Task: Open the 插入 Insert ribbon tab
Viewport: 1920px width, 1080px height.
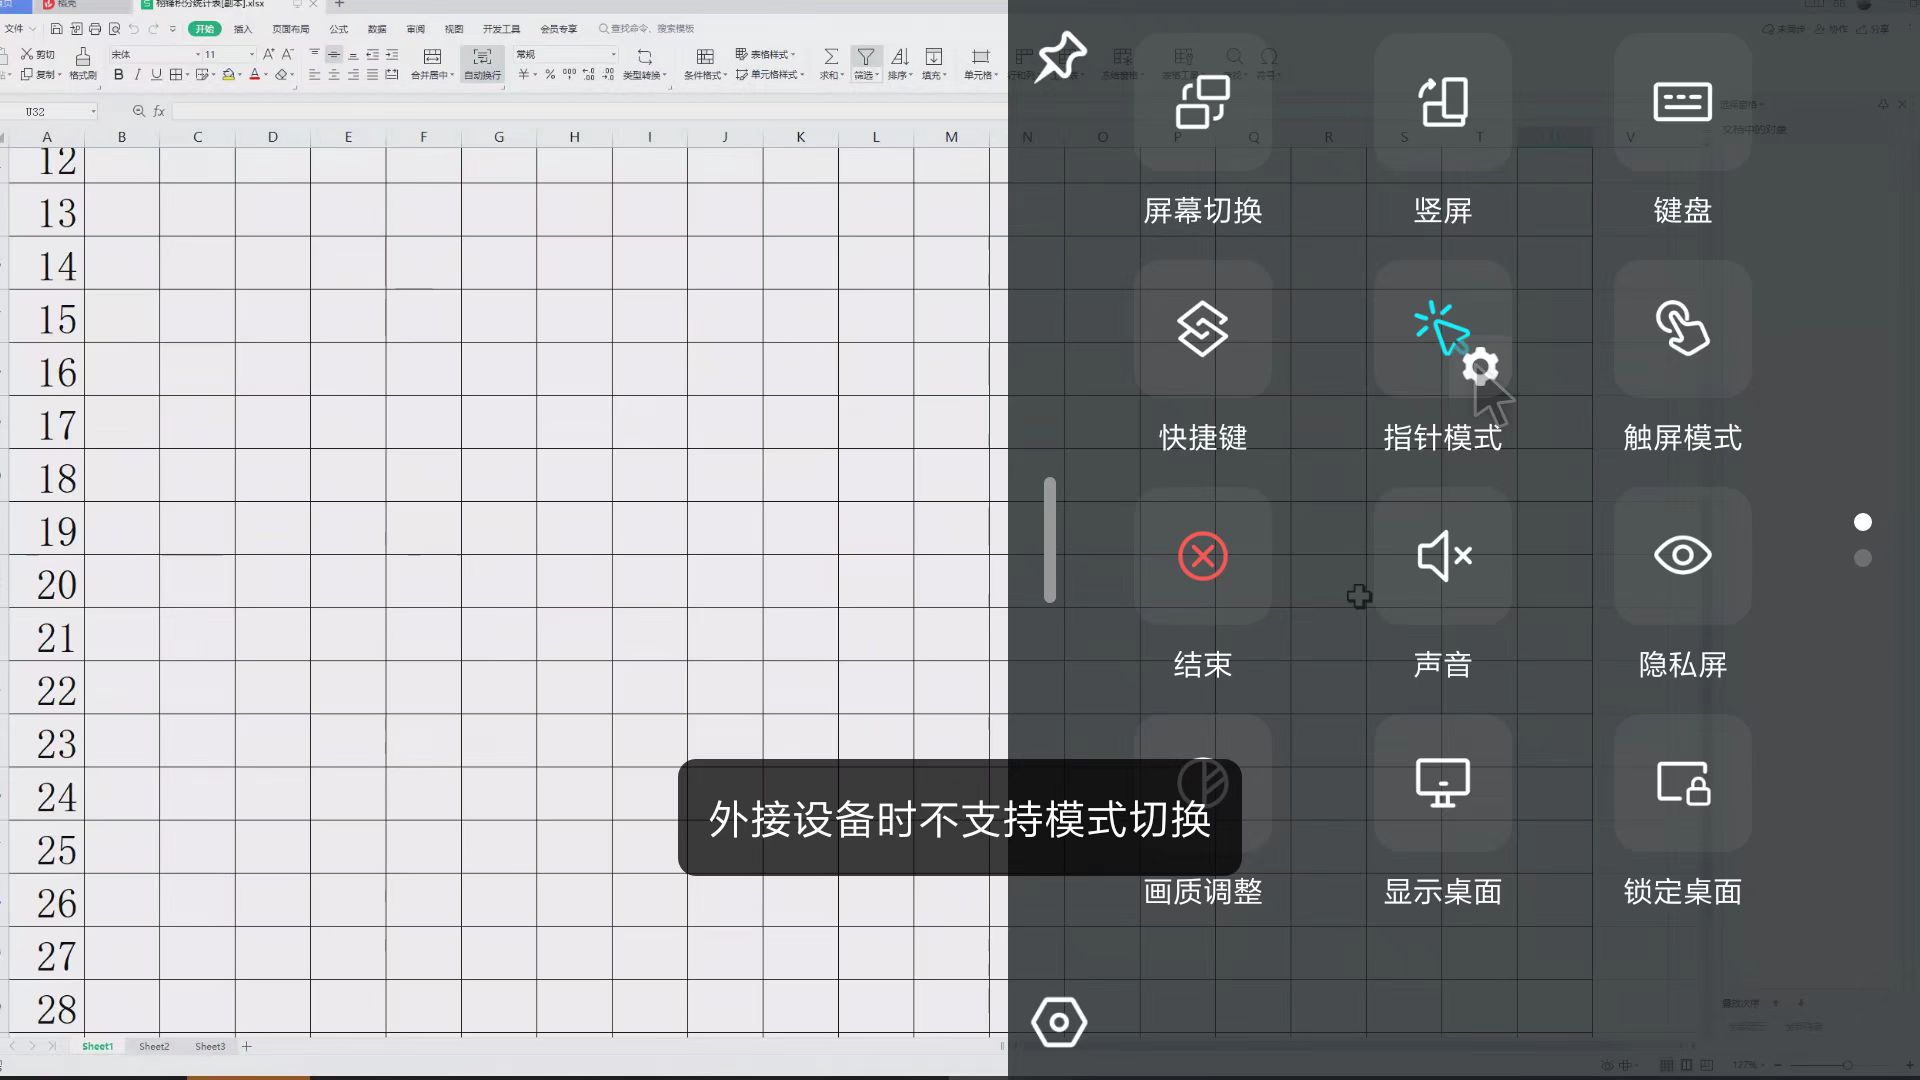Action: tap(243, 29)
